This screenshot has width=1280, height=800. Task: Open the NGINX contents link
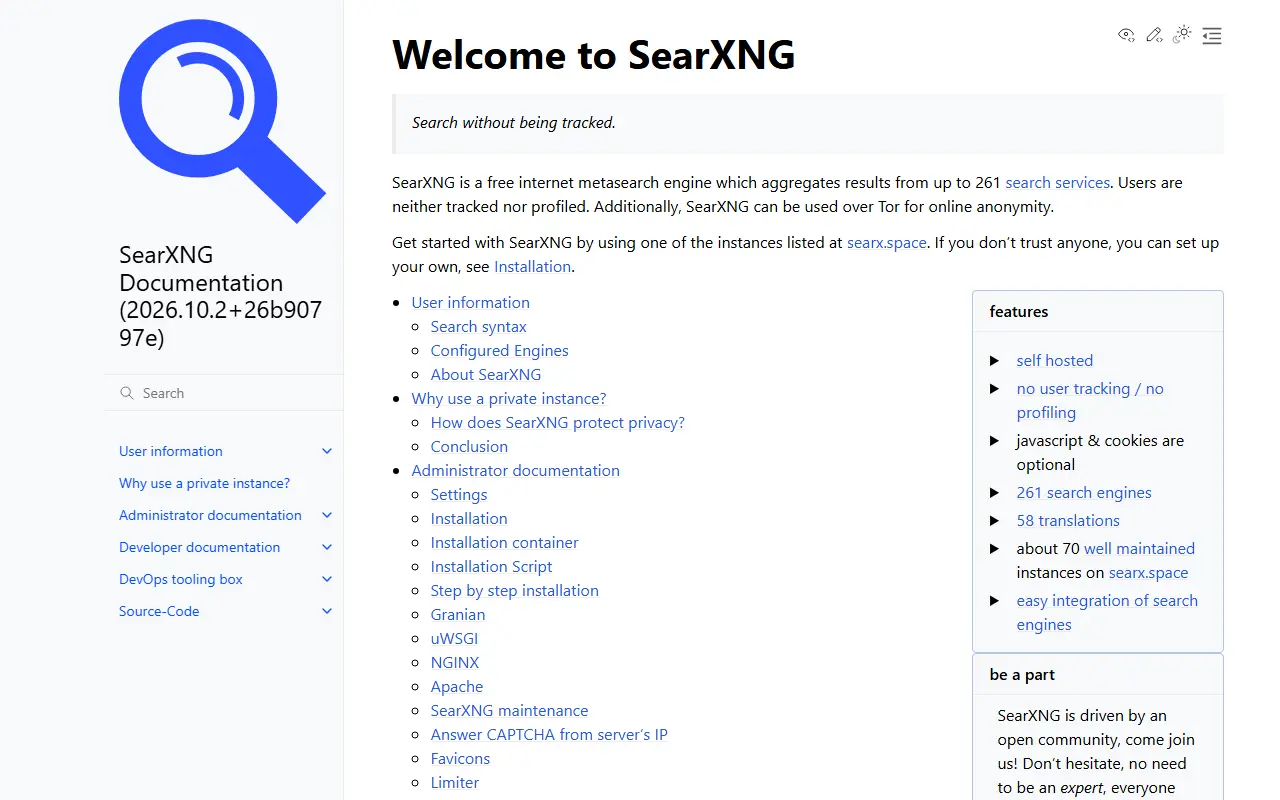pos(455,663)
